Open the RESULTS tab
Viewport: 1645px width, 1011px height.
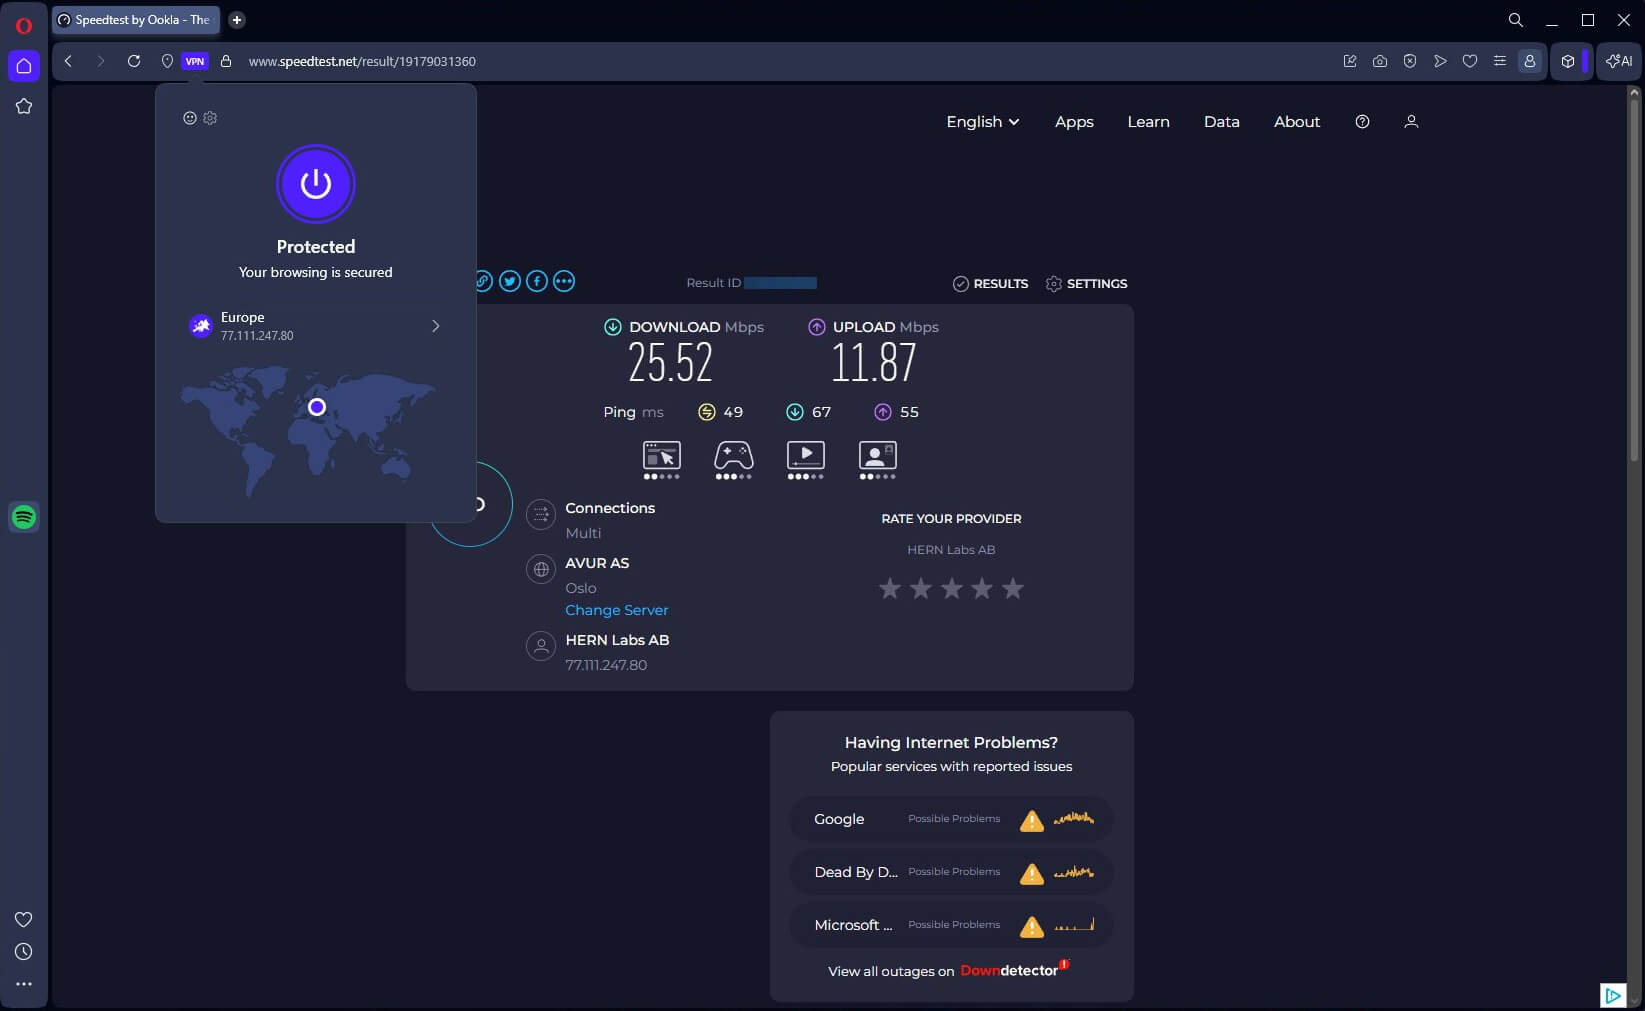pos(990,284)
